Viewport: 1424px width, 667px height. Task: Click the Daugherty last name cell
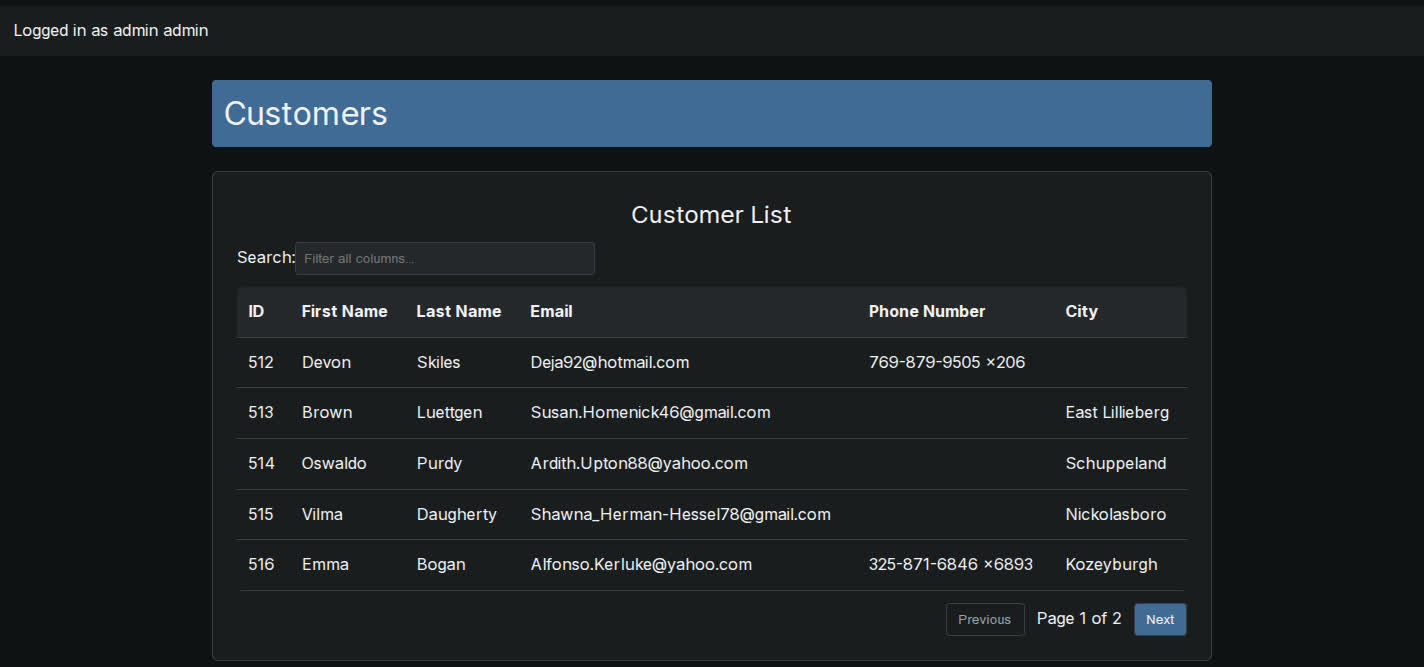(x=456, y=514)
